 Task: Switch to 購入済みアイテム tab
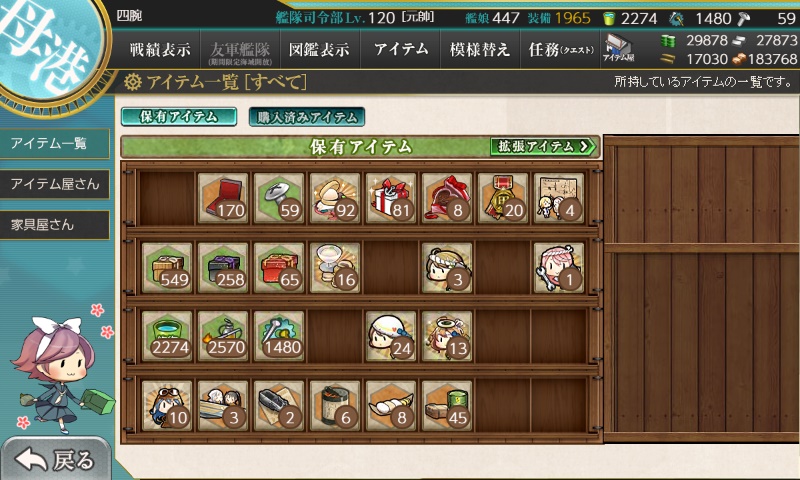click(x=307, y=116)
